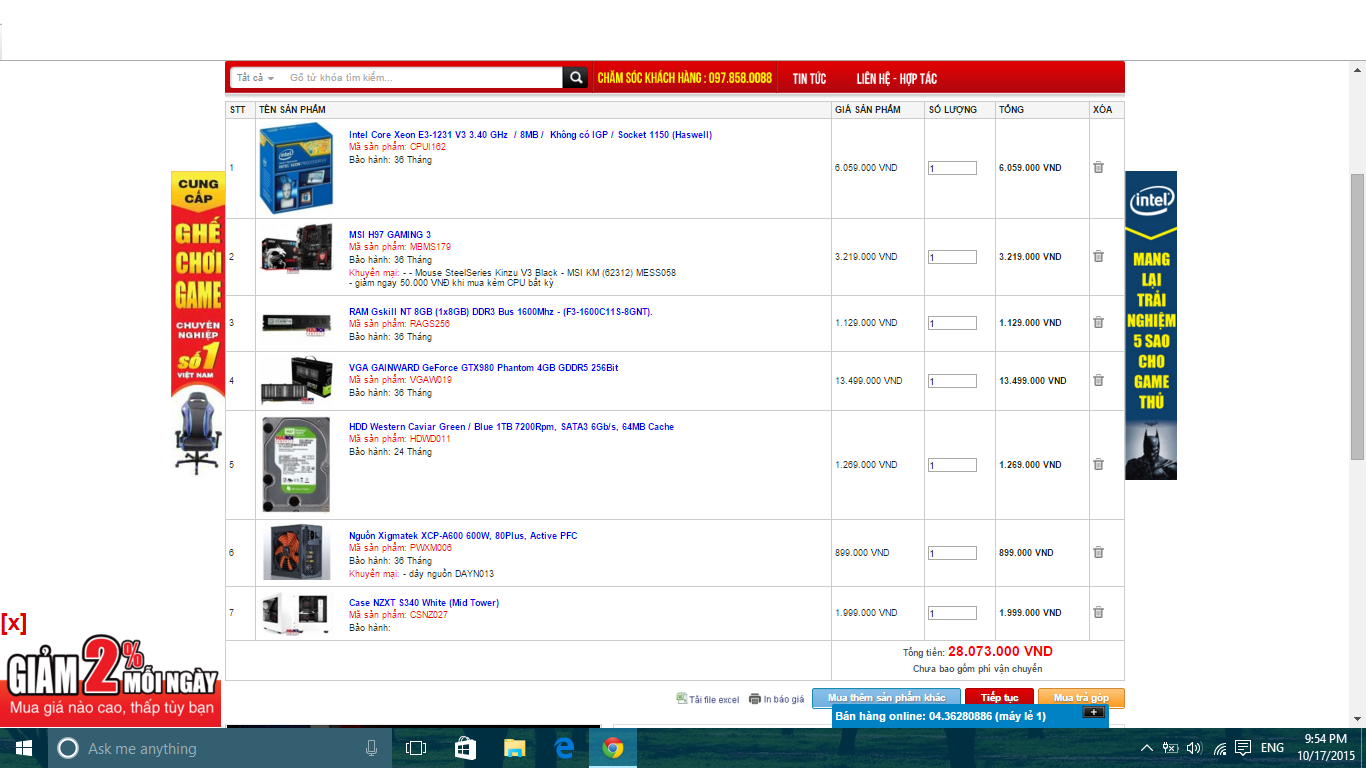The image size is (1366, 768).
Task: Open the Windows Store from the taskbar
Action: pyautogui.click(x=465, y=748)
